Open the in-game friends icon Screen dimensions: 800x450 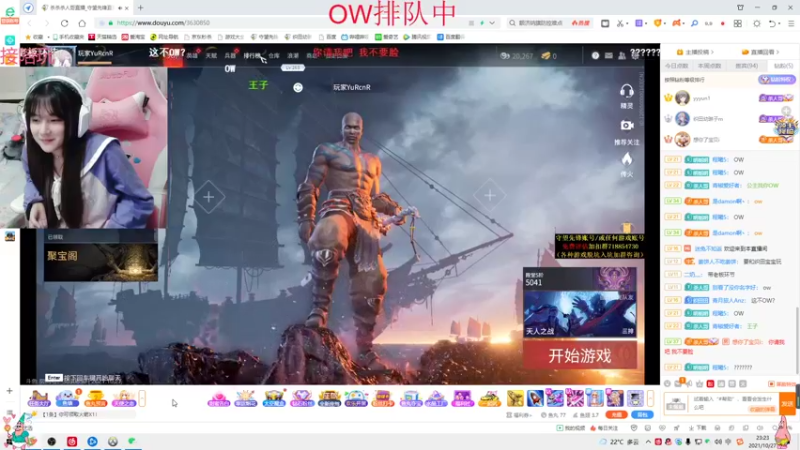(x=622, y=56)
